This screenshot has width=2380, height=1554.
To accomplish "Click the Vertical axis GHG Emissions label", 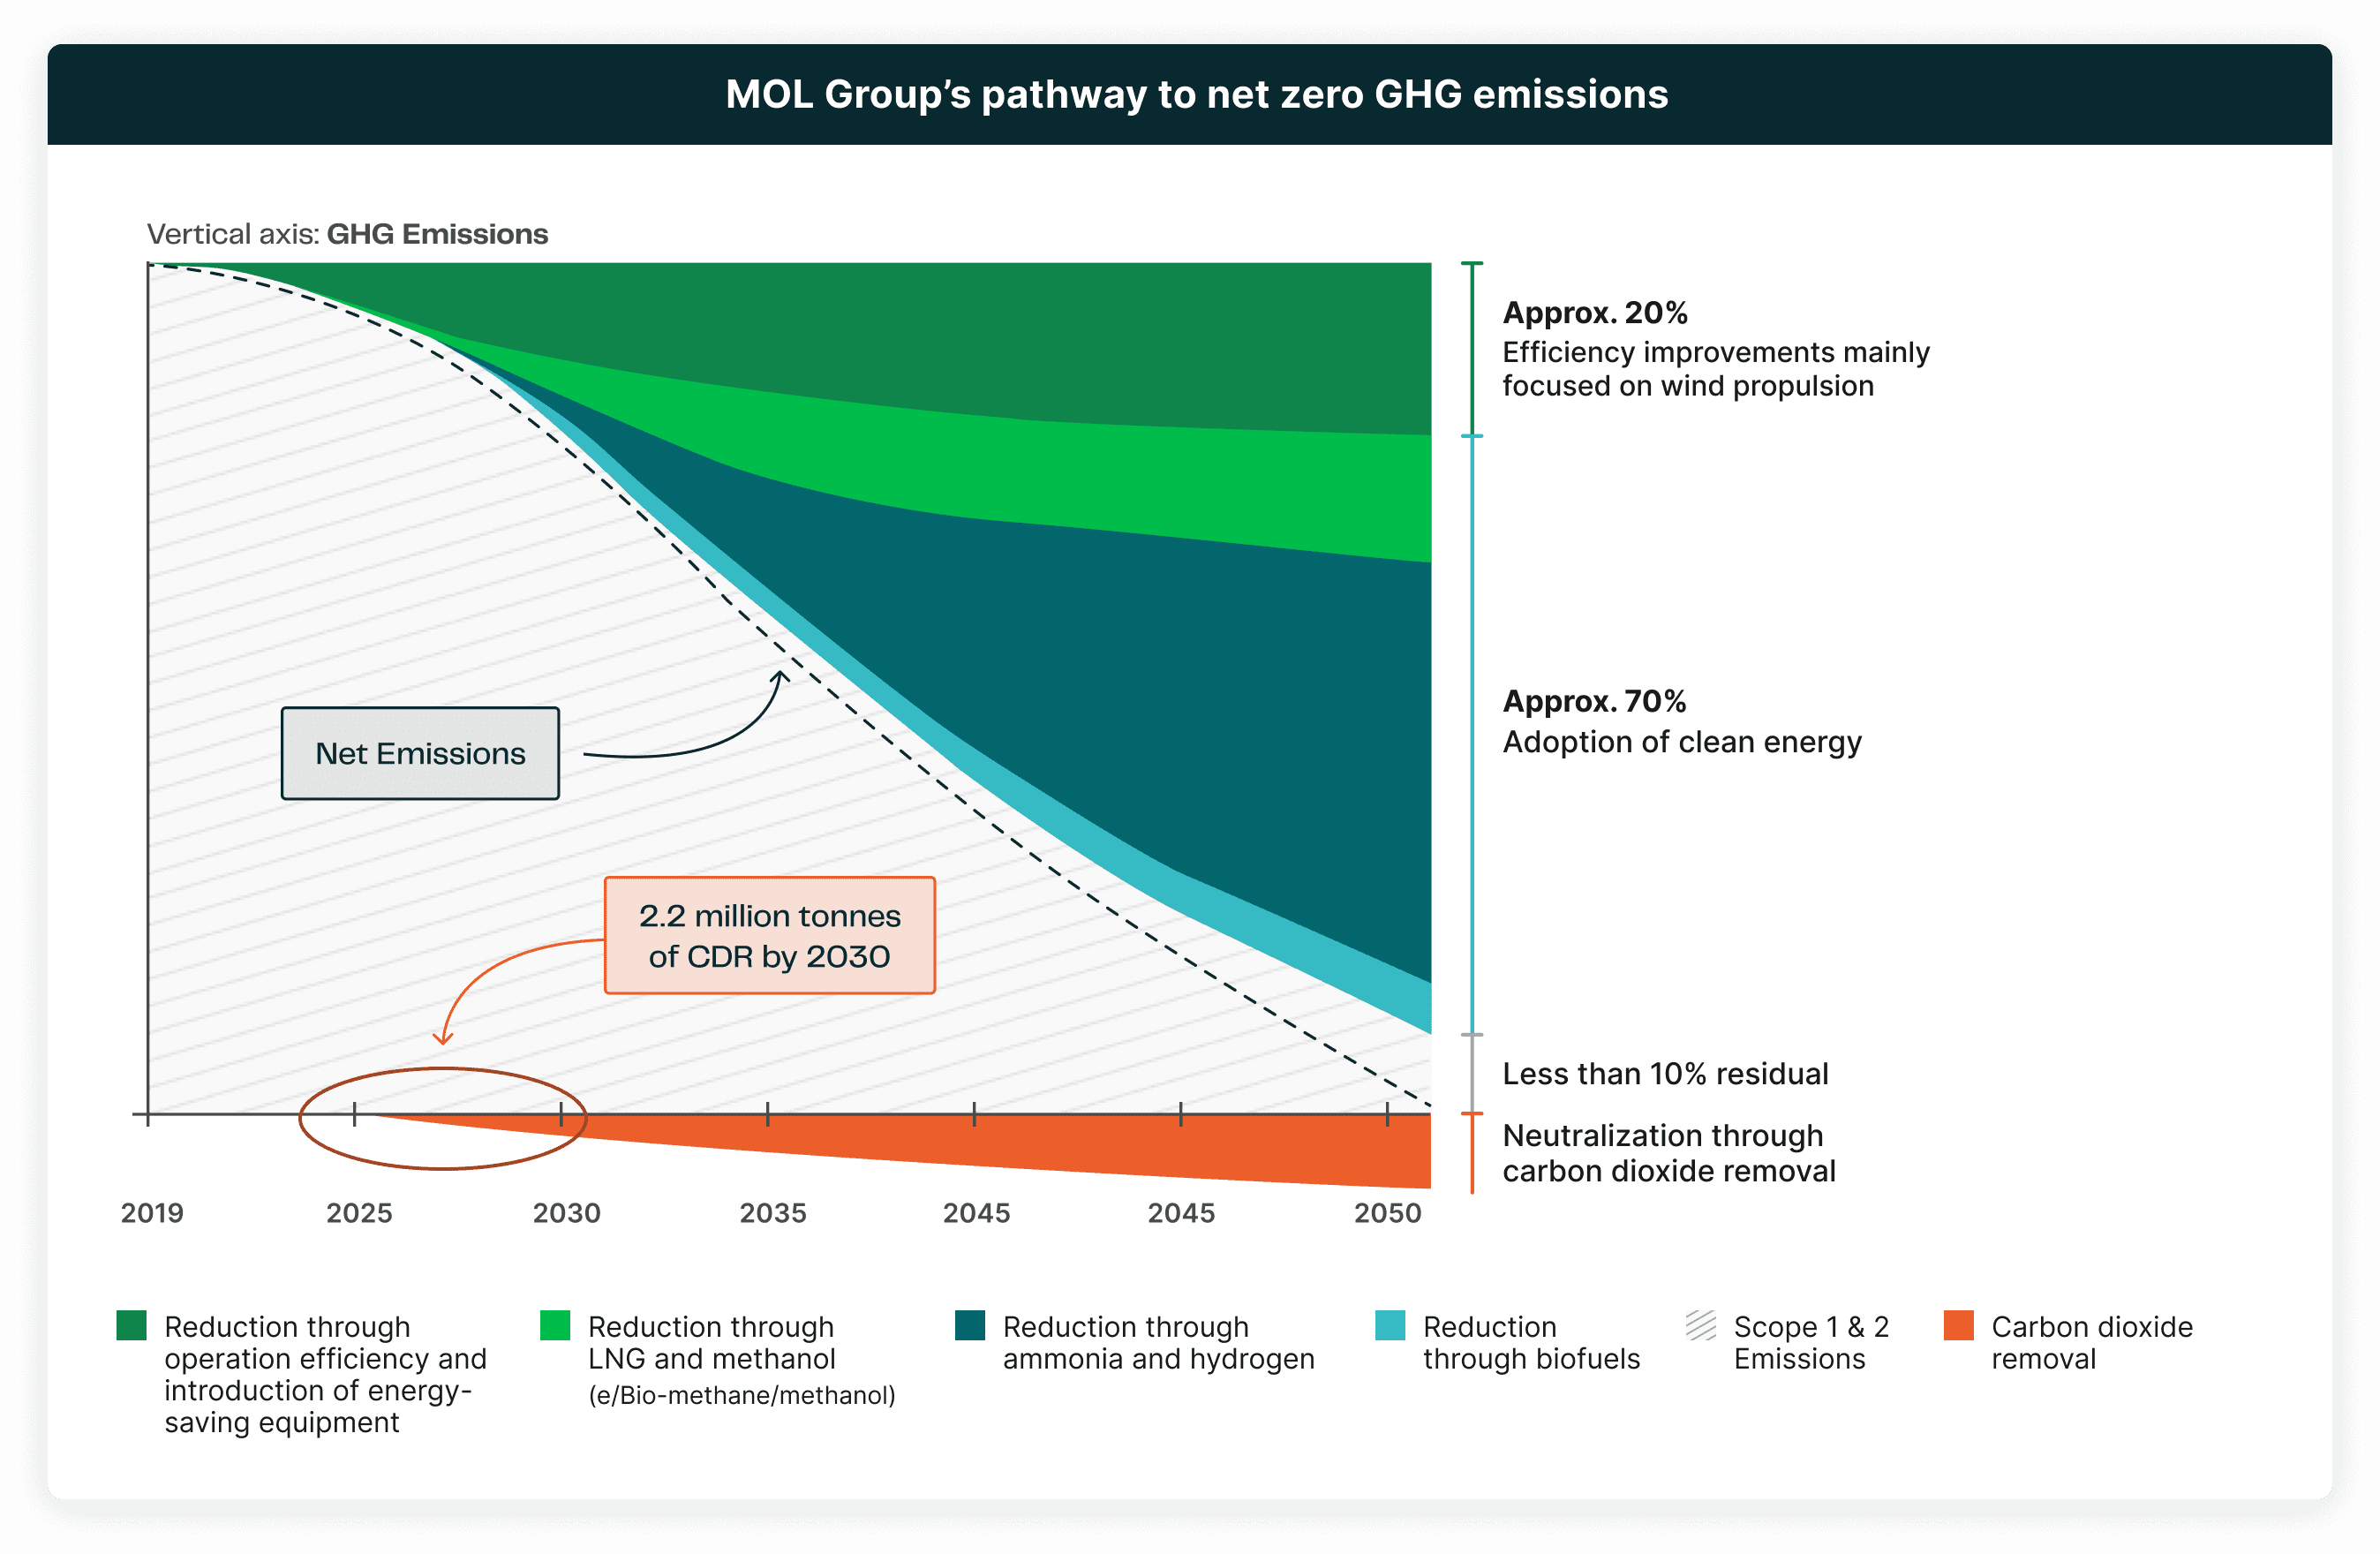I will (x=347, y=234).
